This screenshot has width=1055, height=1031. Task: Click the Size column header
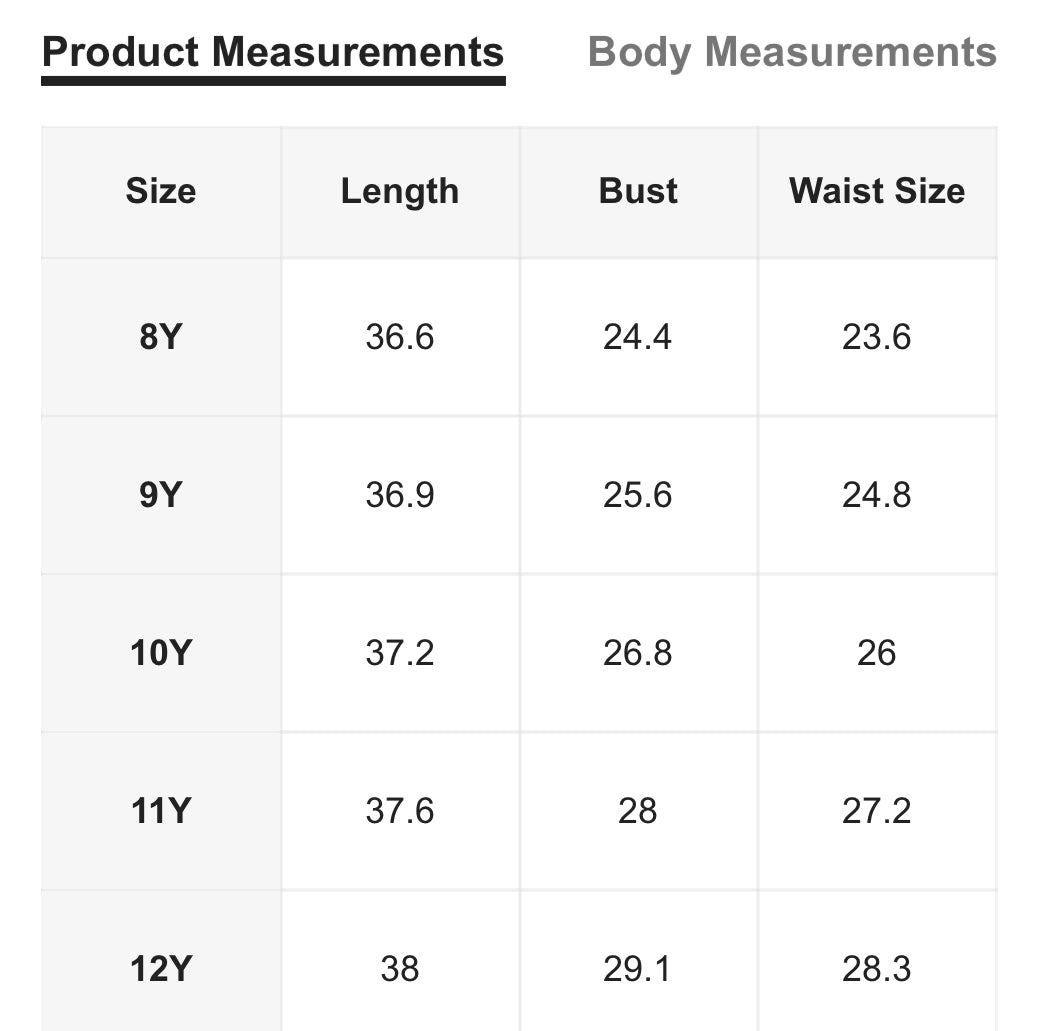pos(161,191)
